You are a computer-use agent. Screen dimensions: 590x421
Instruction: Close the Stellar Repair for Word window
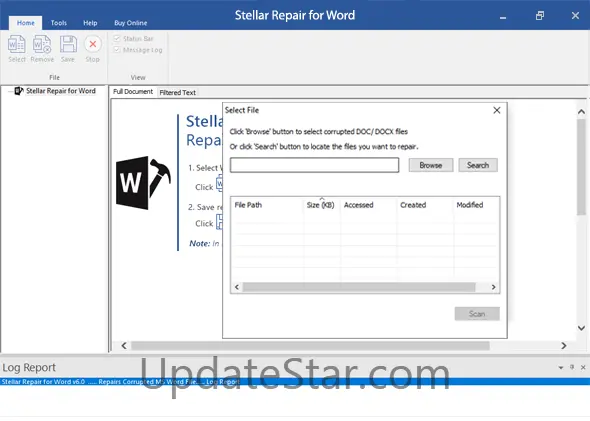[575, 16]
